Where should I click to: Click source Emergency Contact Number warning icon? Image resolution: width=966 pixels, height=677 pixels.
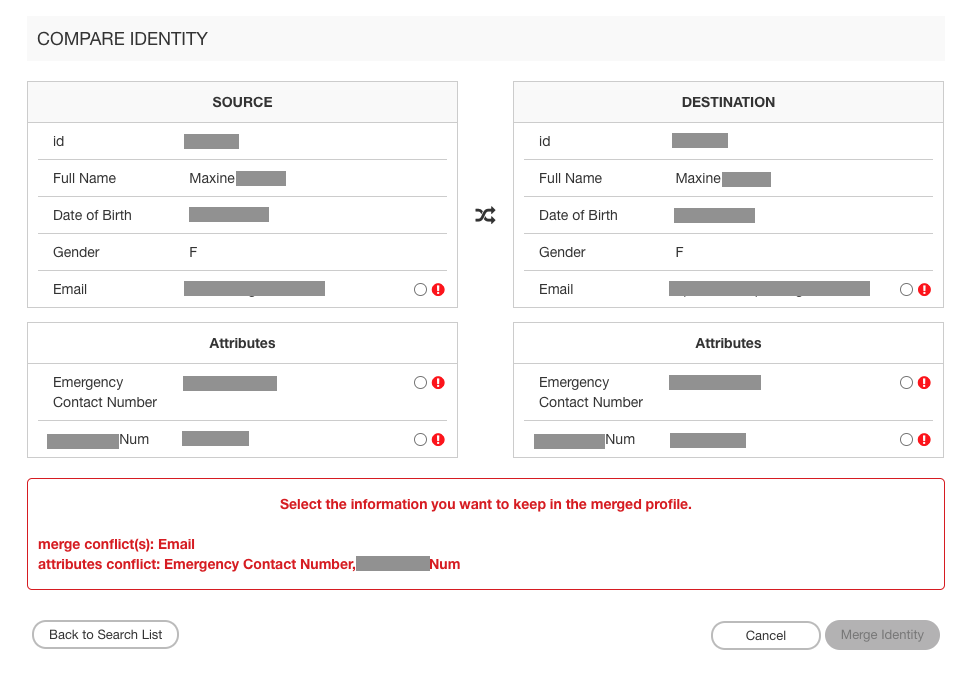438,383
